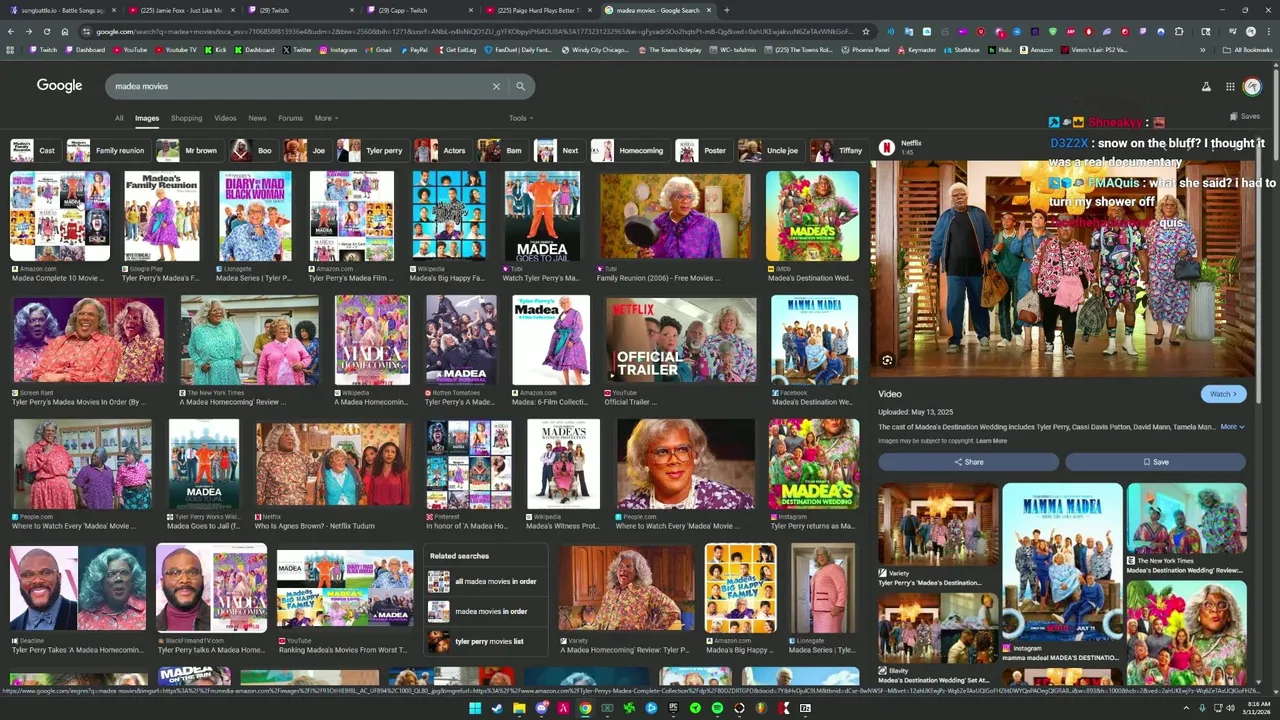Open Madea Complete 10 Movie Amazon thumbnail
This screenshot has height=720, width=1280.
[x=60, y=216]
